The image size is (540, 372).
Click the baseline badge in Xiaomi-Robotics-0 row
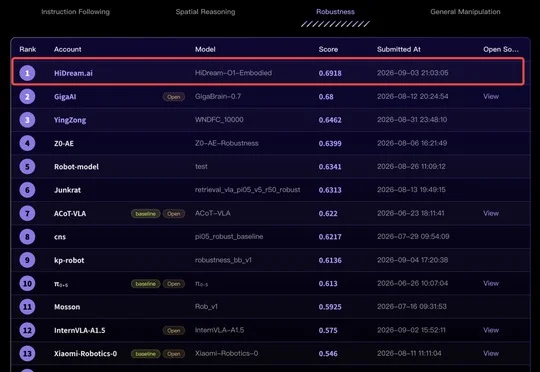coord(145,354)
